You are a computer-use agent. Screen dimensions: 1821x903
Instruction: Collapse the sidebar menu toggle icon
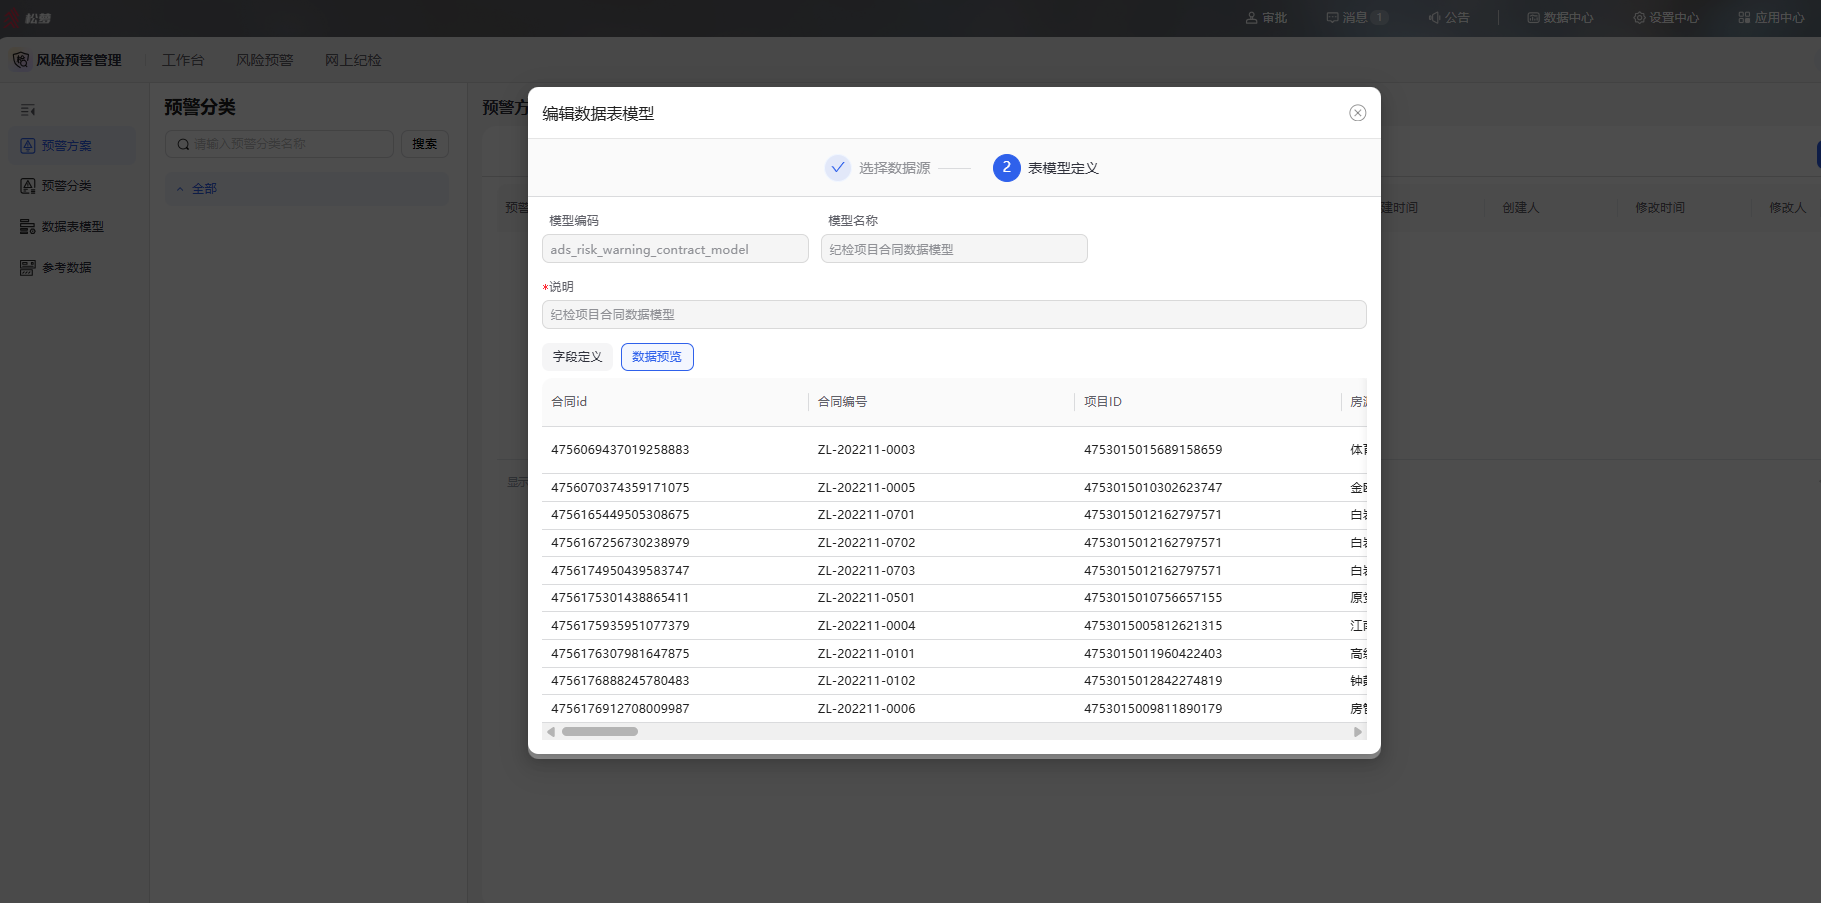(x=28, y=110)
